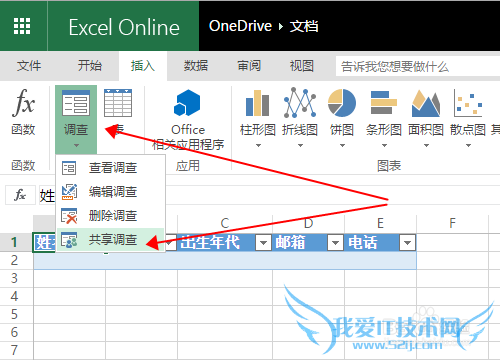Expand the 散点图 dropdown arrow
500x360 pixels.
(468, 145)
